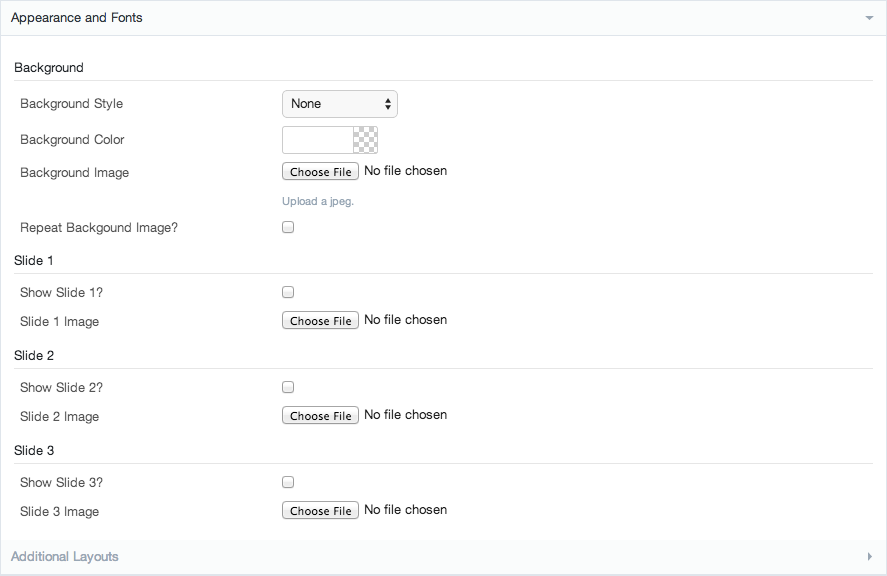Click the 'Upload a jpeg.' hint text
Image resolution: width=887 pixels, height=576 pixels.
coord(318,201)
